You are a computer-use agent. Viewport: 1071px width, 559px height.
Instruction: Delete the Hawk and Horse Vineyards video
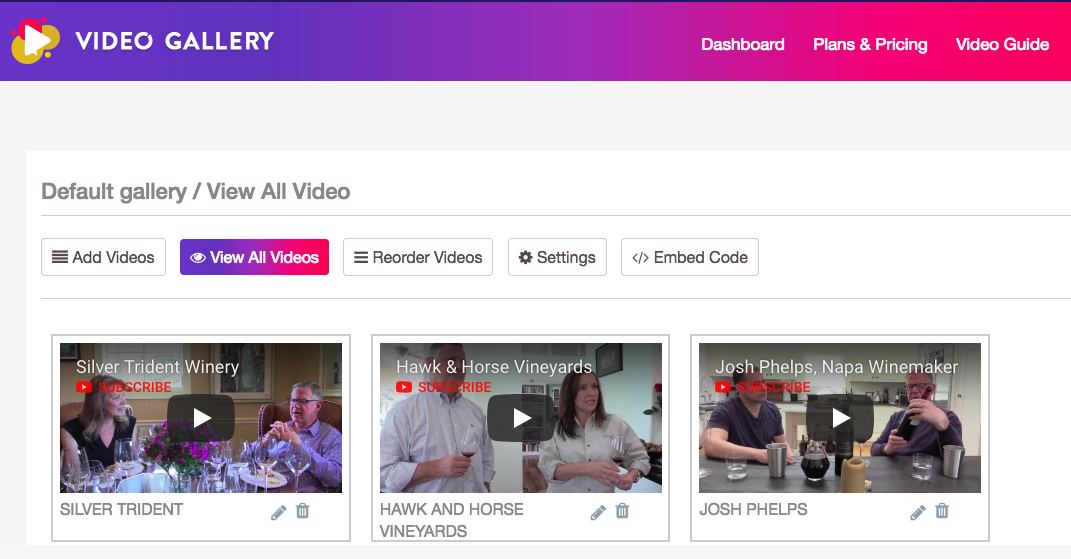coord(622,511)
